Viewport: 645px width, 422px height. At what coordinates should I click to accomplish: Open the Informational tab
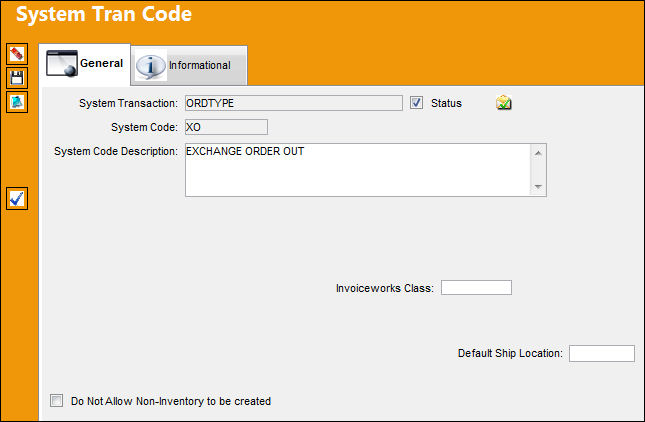pyautogui.click(x=189, y=66)
